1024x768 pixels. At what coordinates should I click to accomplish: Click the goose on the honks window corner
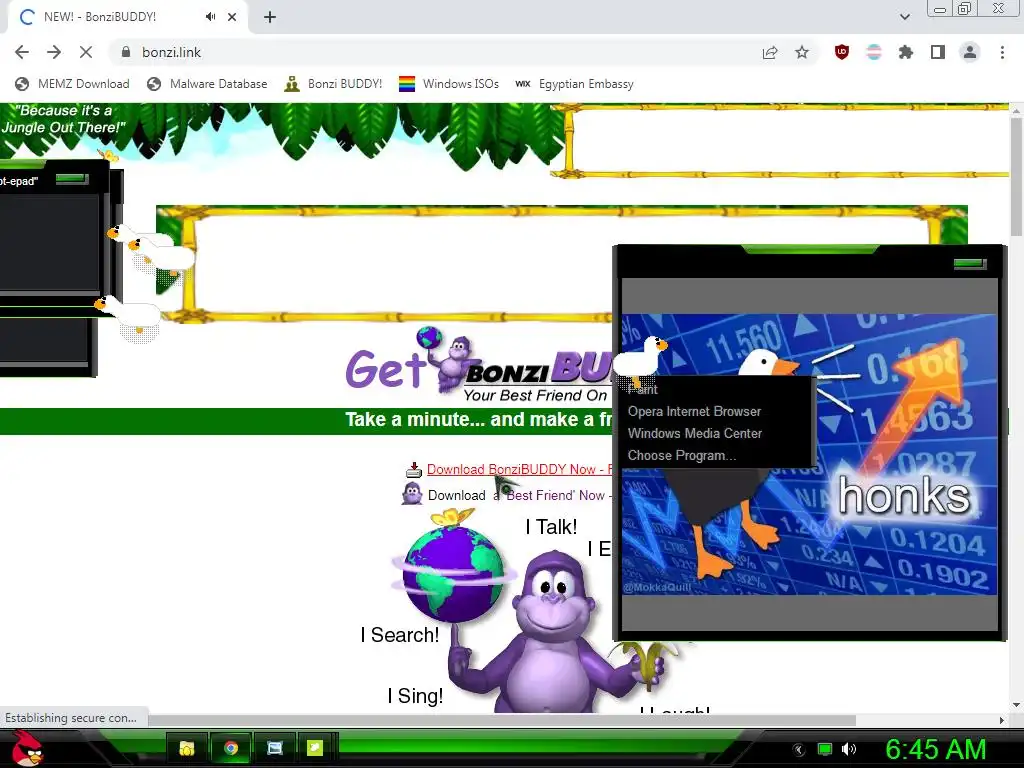[x=642, y=361]
